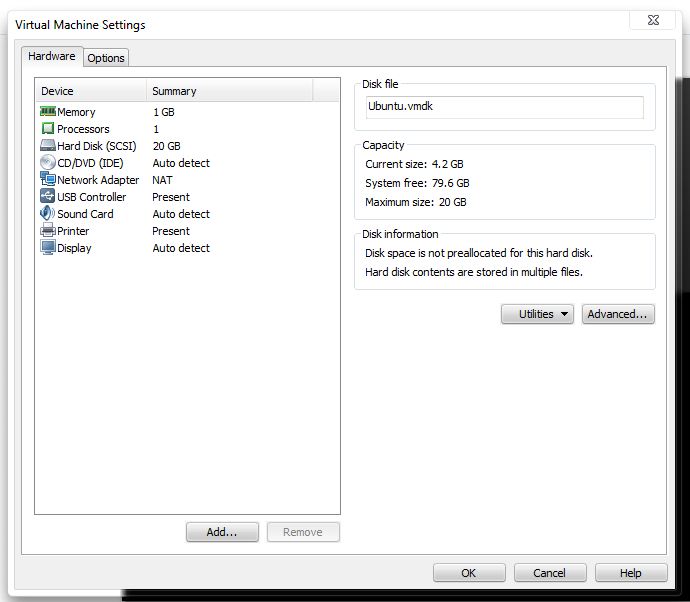The width and height of the screenshot is (690, 602).
Task: Click the greyed Remove button
Action: 303,532
